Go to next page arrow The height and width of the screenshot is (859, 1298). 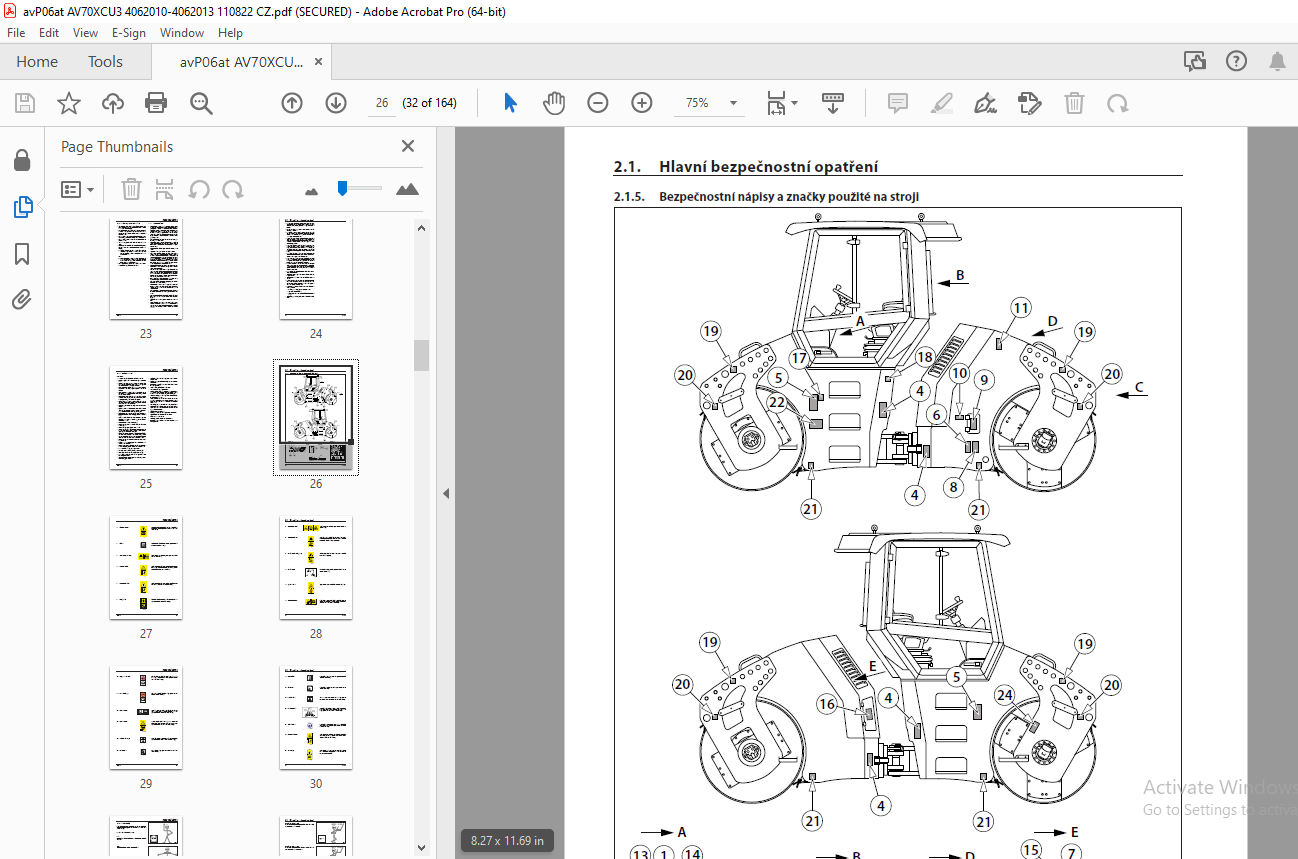pos(336,103)
